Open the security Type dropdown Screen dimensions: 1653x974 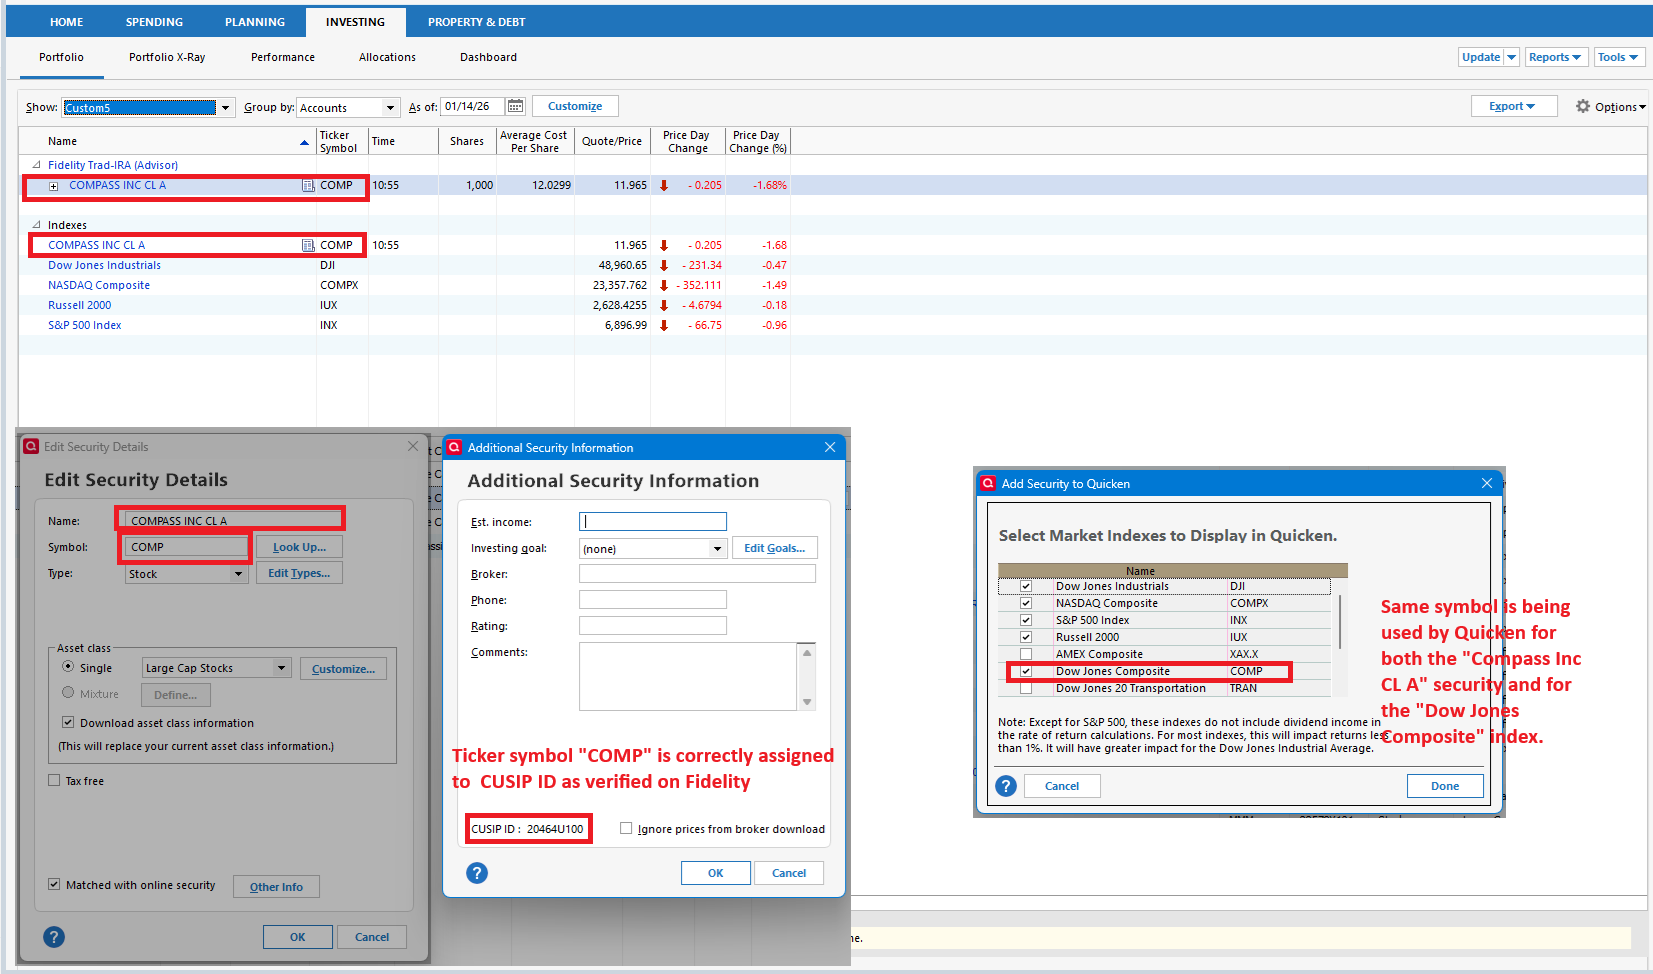[238, 574]
